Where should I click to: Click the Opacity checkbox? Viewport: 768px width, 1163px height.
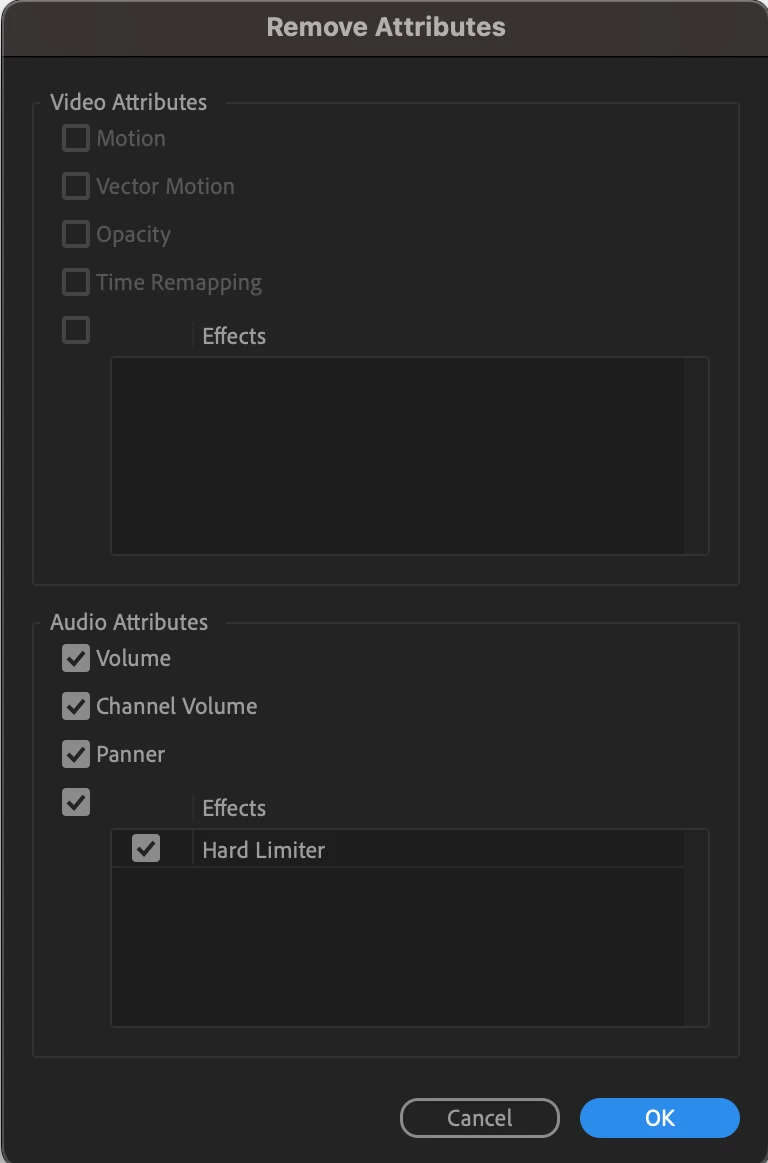tap(76, 234)
